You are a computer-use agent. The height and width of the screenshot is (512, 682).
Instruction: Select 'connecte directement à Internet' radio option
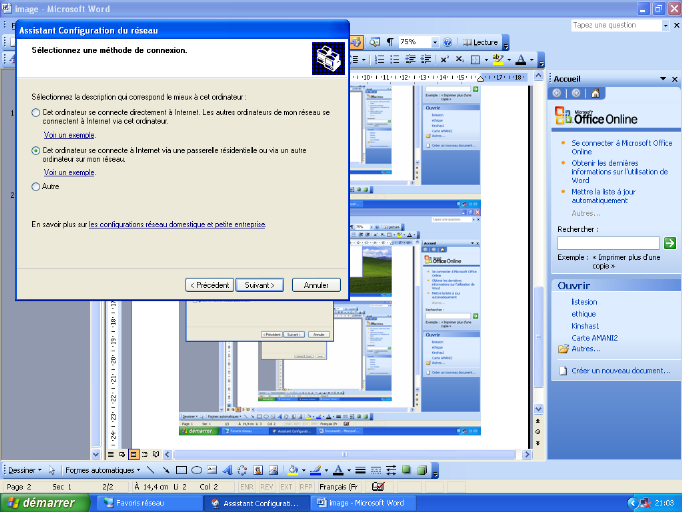coord(36,113)
